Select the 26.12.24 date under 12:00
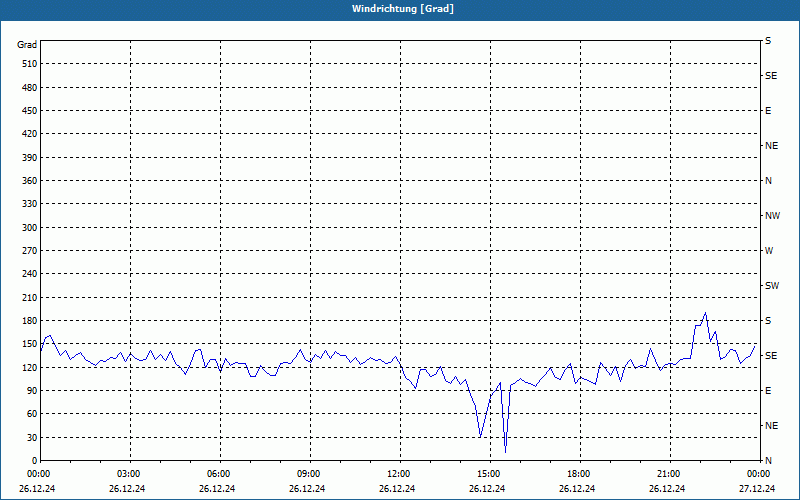 pos(397,488)
